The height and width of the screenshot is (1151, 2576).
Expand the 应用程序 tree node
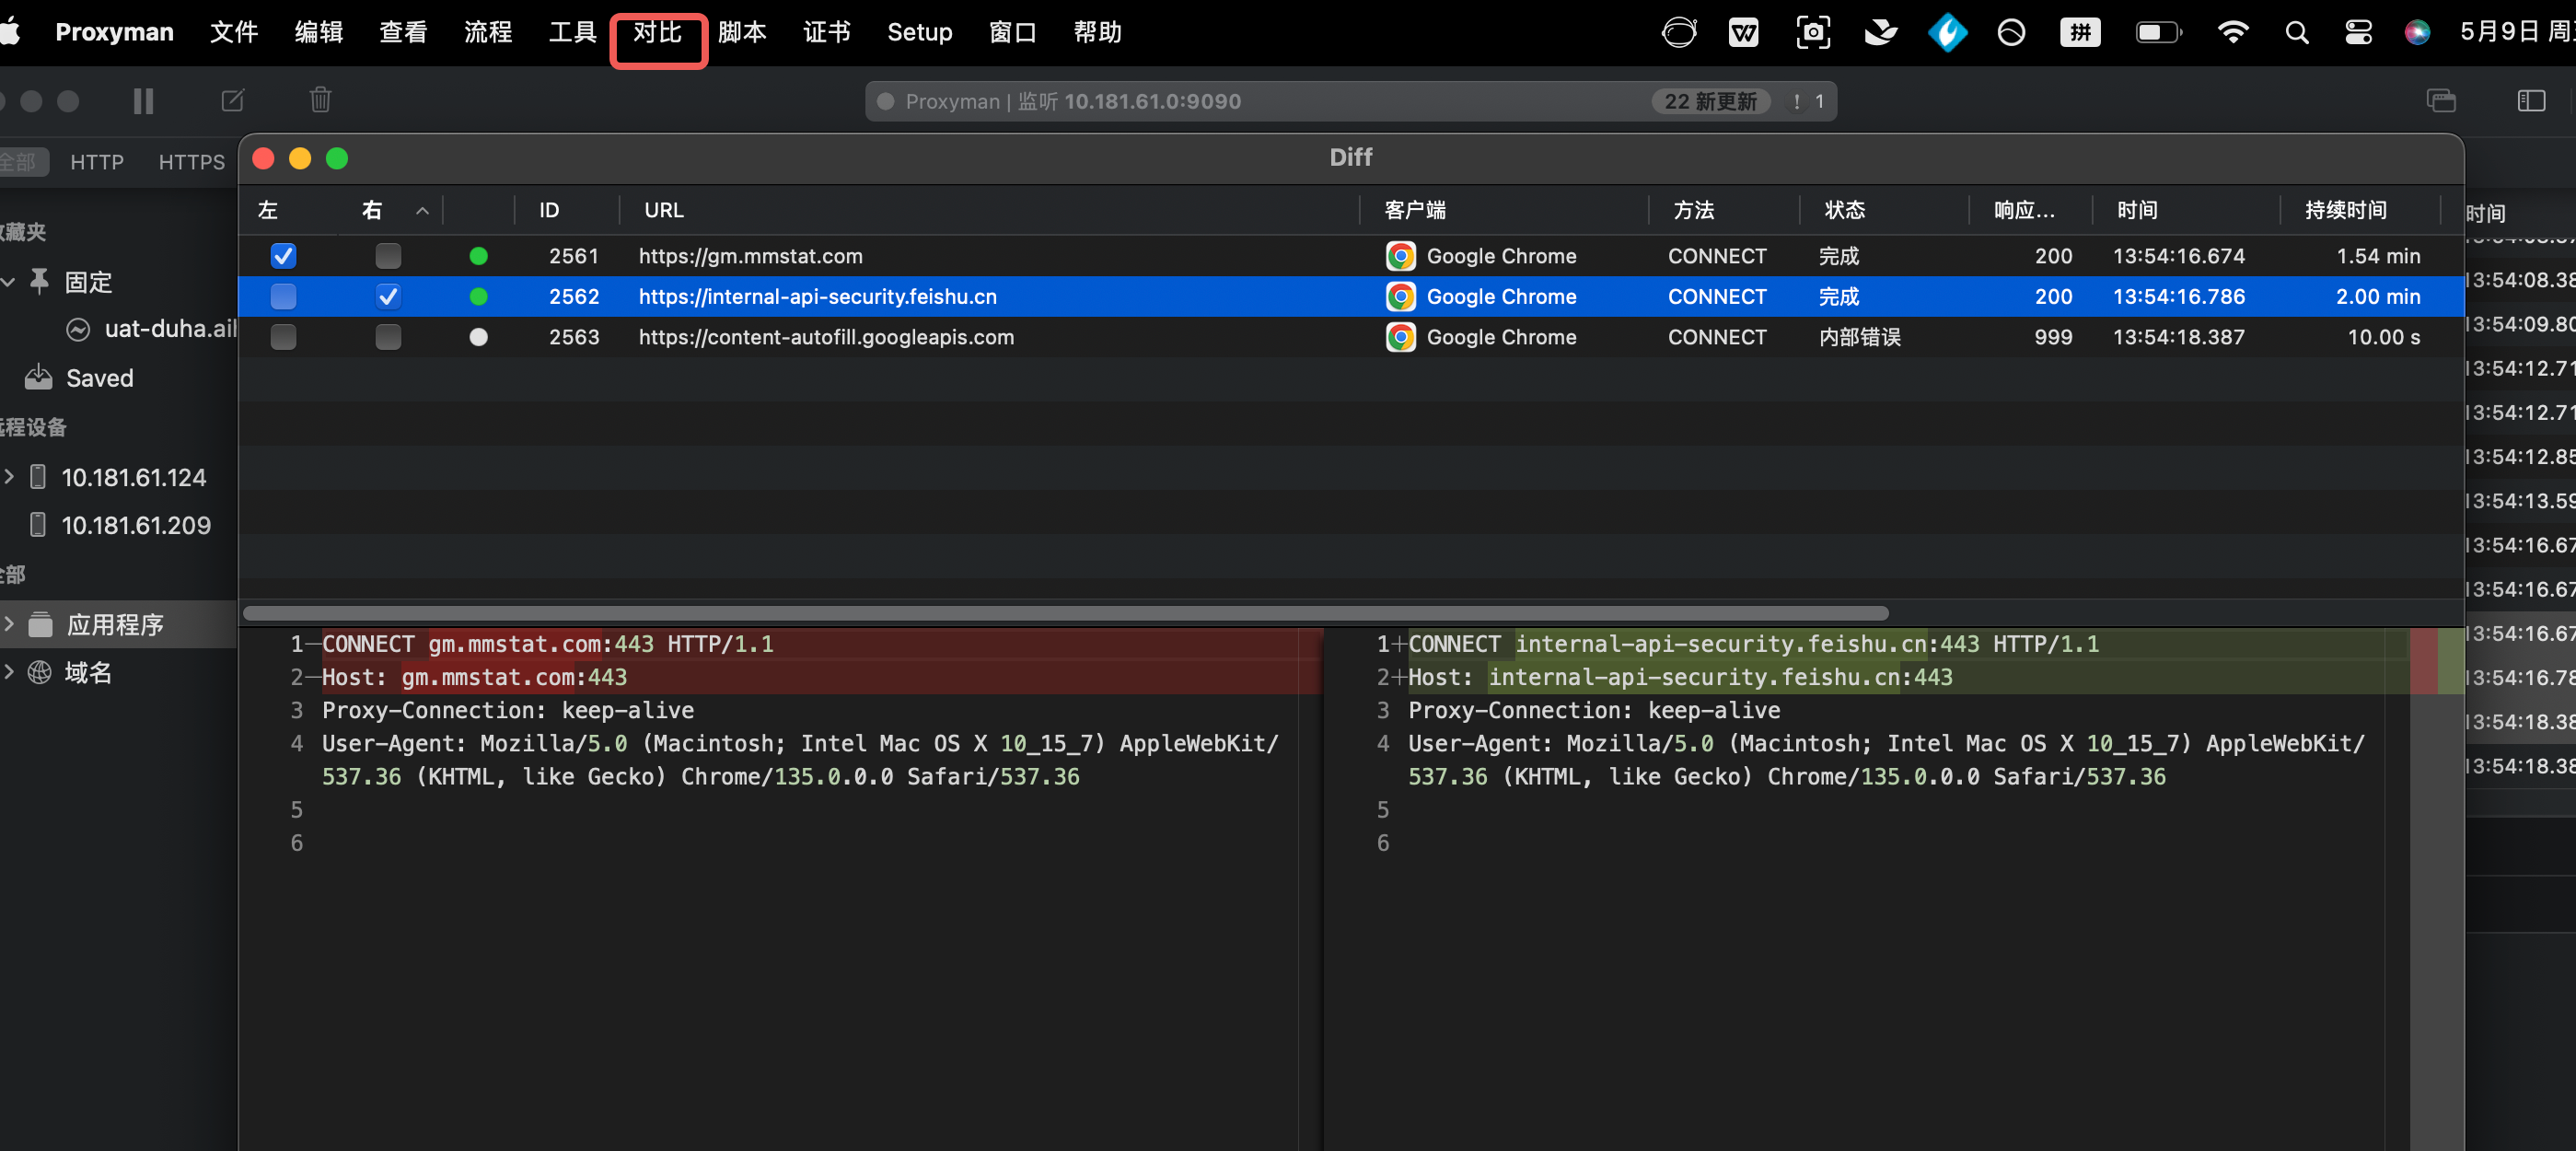coord(10,624)
